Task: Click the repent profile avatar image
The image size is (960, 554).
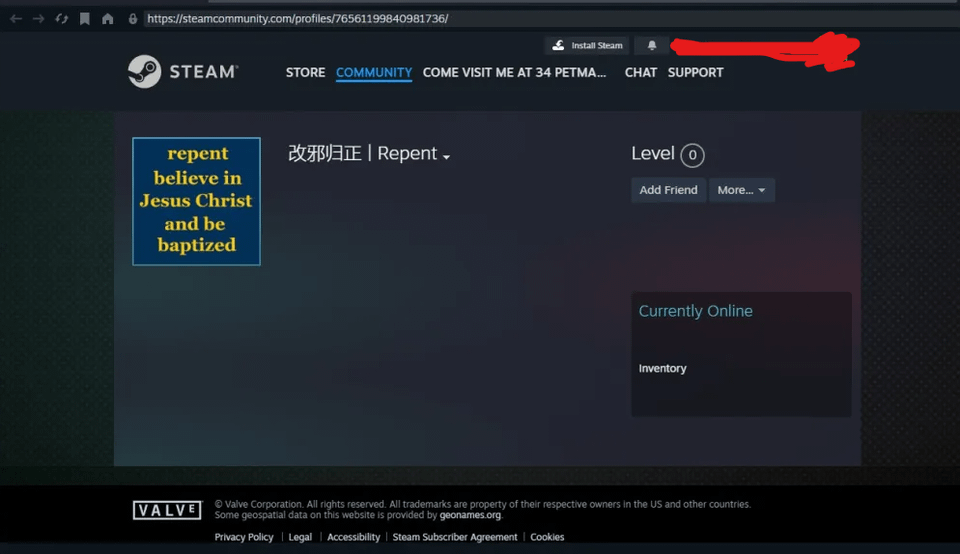Action: coord(197,201)
